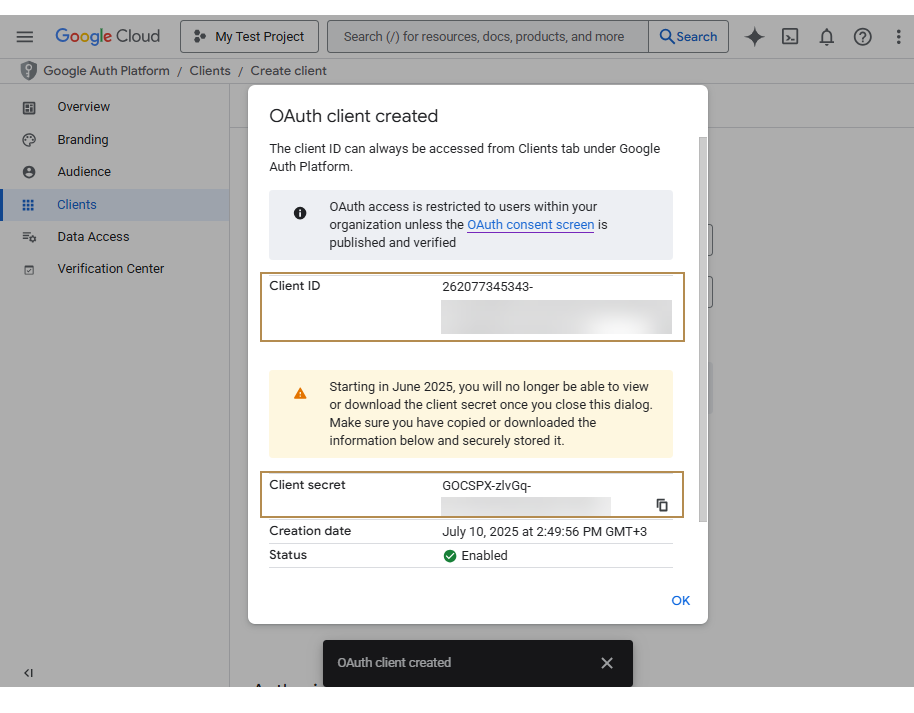Click the creation date value
The image size is (914, 713).
coord(544,532)
